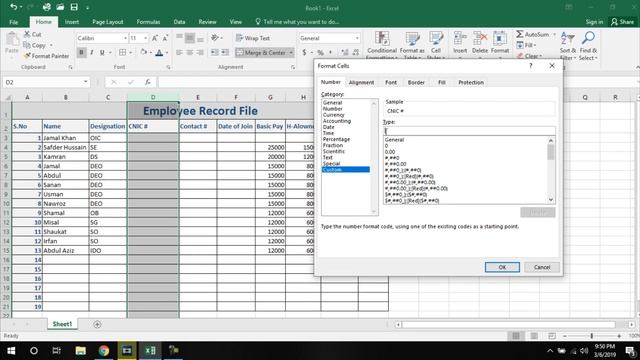Screen dimensions: 640x360
Task: Add a new sheet with plus button
Action: pos(97,324)
